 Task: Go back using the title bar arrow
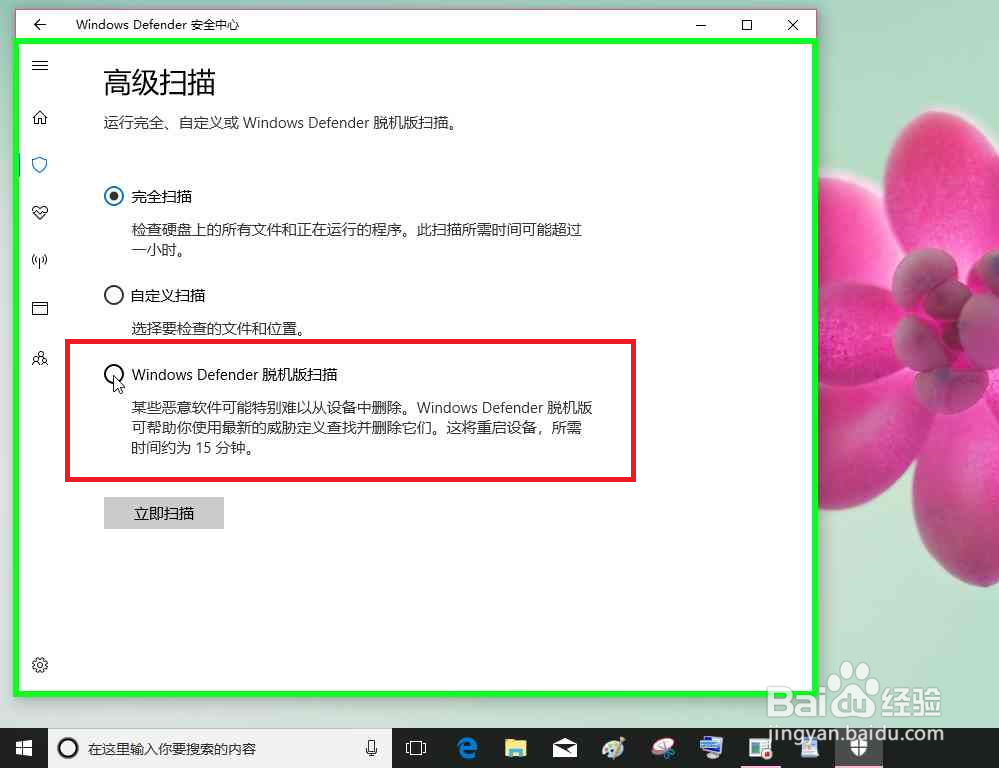[40, 25]
